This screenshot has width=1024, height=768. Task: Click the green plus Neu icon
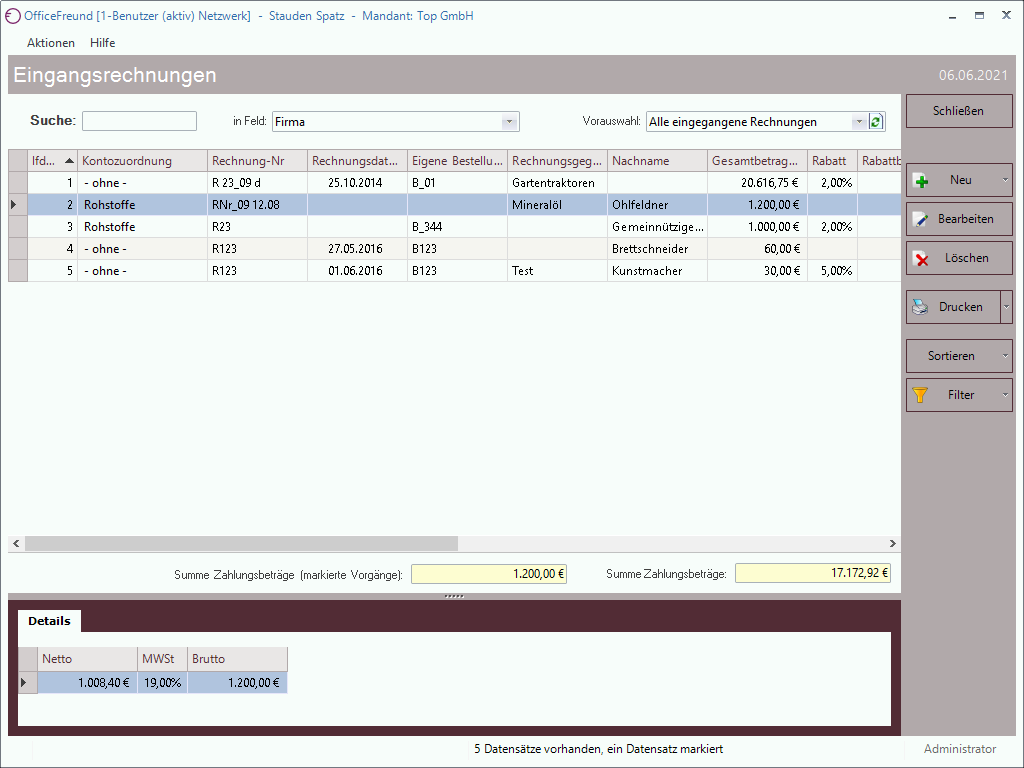click(921, 181)
